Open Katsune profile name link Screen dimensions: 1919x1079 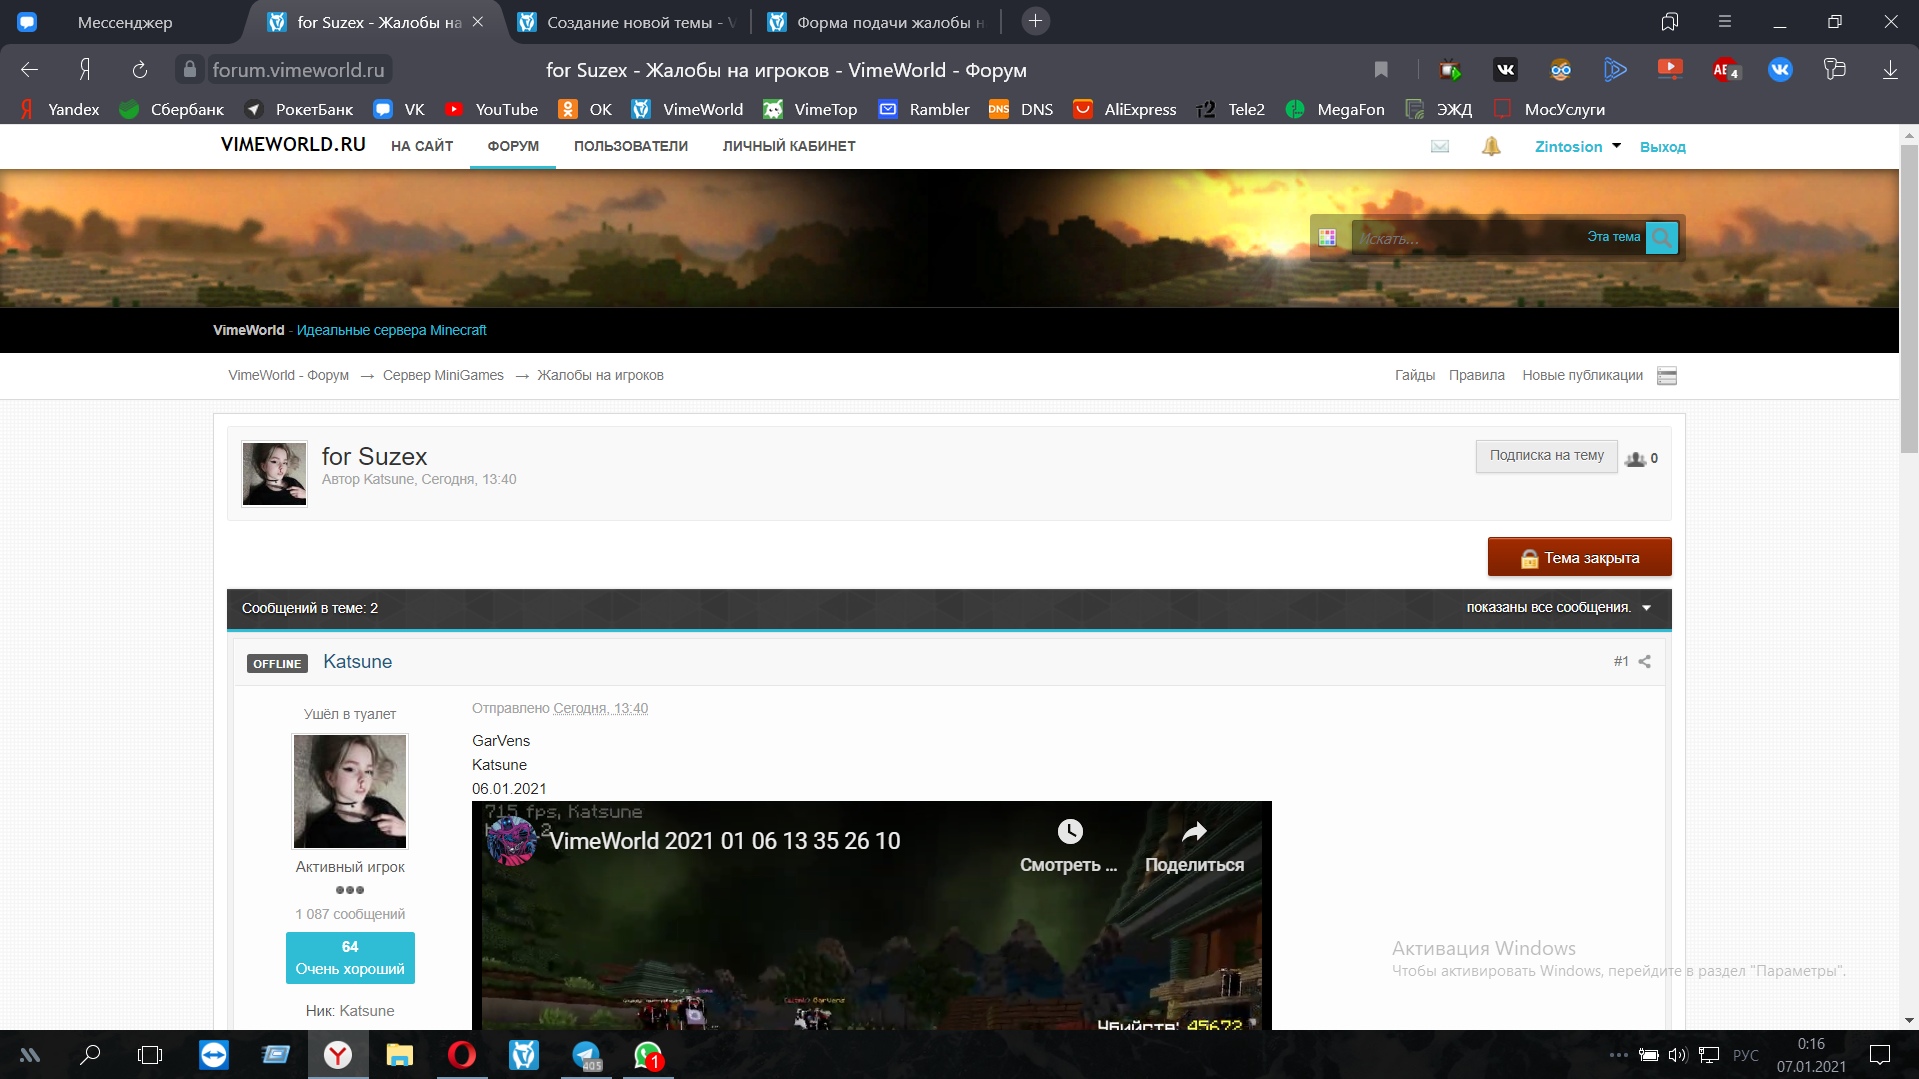point(357,662)
